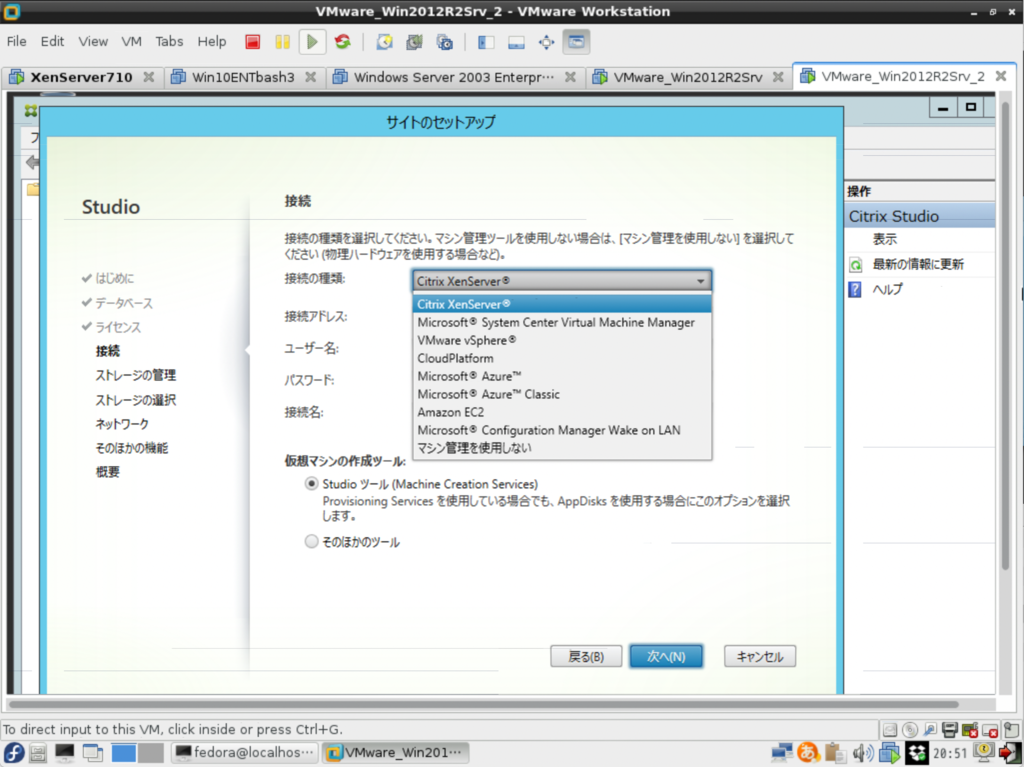1024x767 pixels.
Task: Open the Help menu
Action: click(212, 41)
